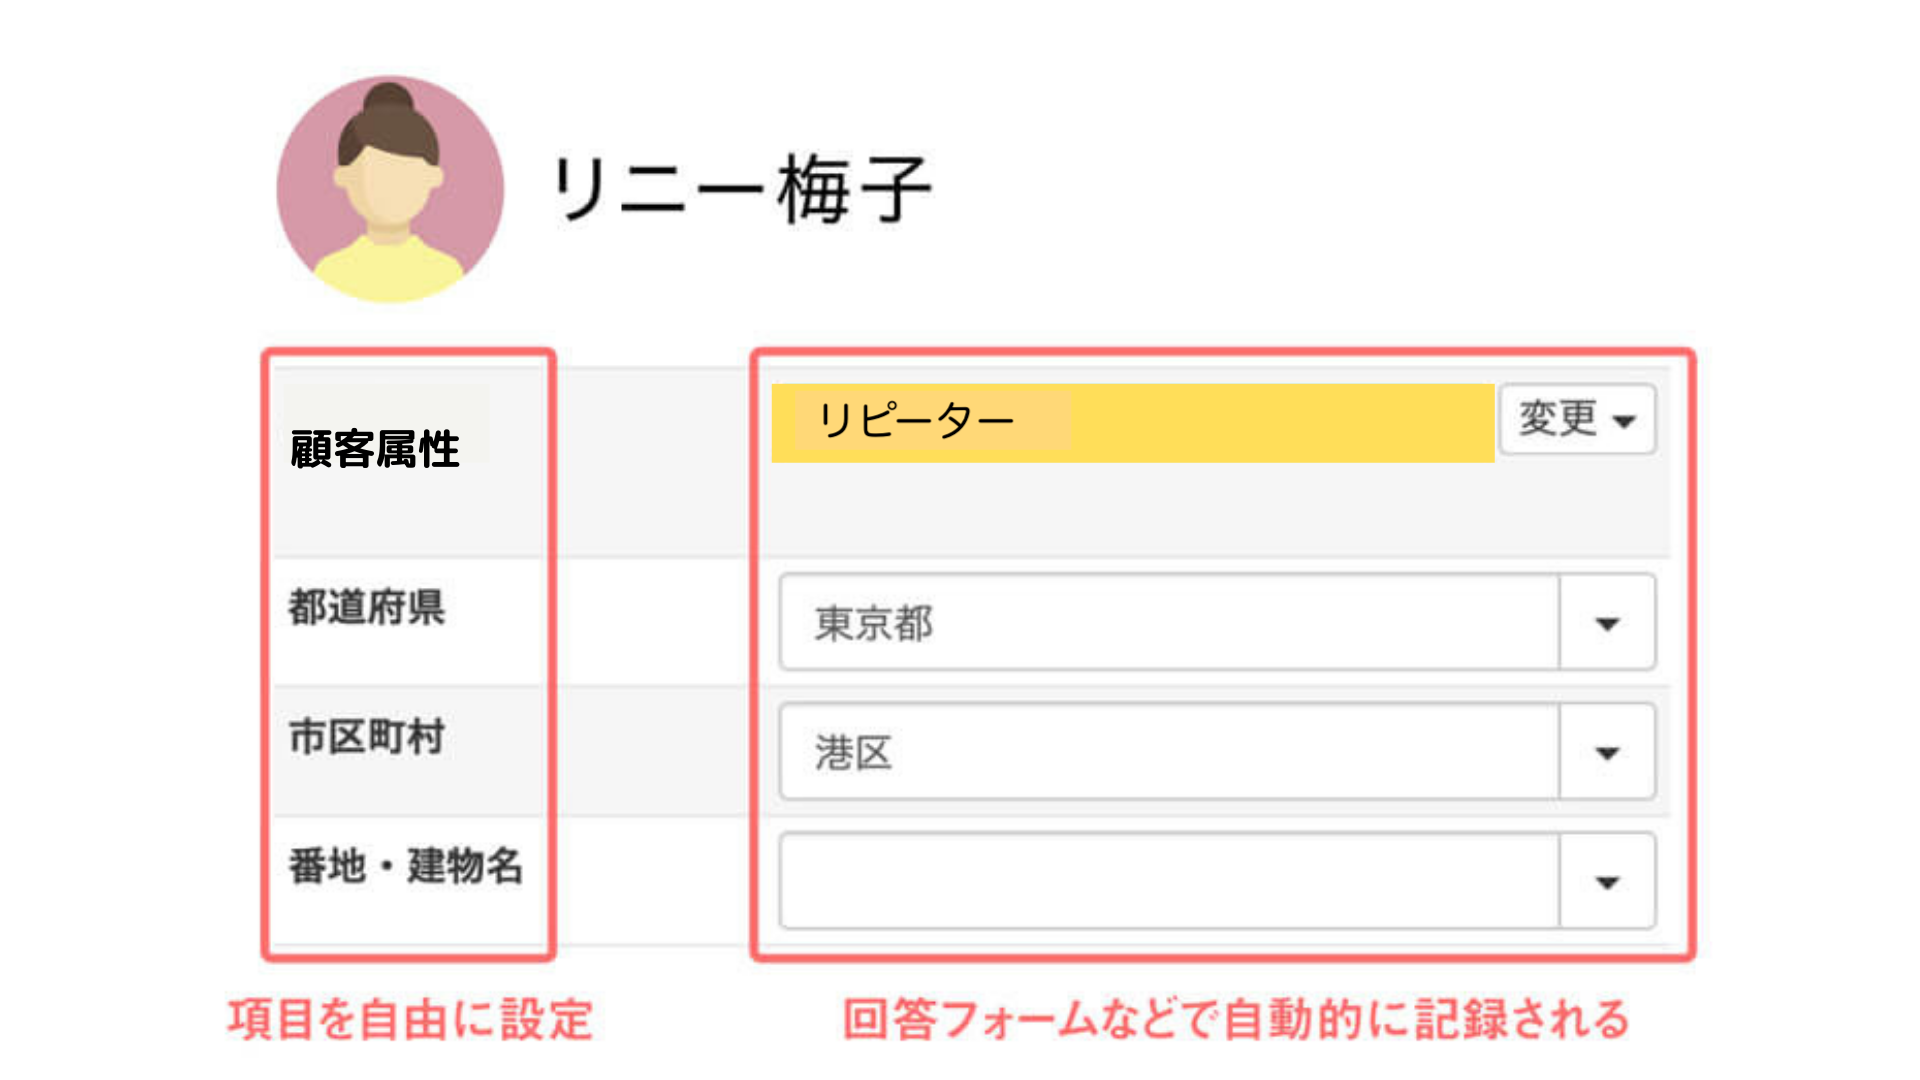This screenshot has width=1920, height=1080.
Task: Open the 都道府県 combo box showing 東京都
Action: pos(1168,622)
